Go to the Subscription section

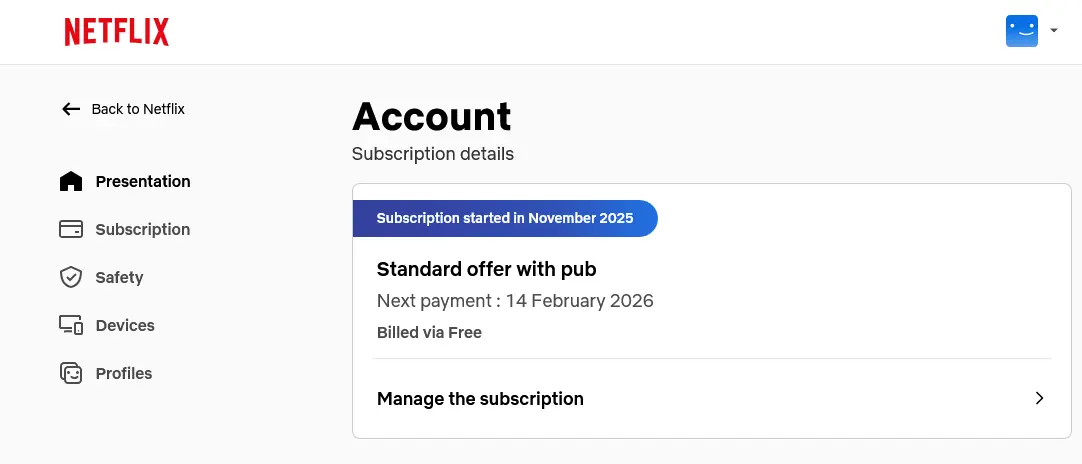[x=143, y=229]
